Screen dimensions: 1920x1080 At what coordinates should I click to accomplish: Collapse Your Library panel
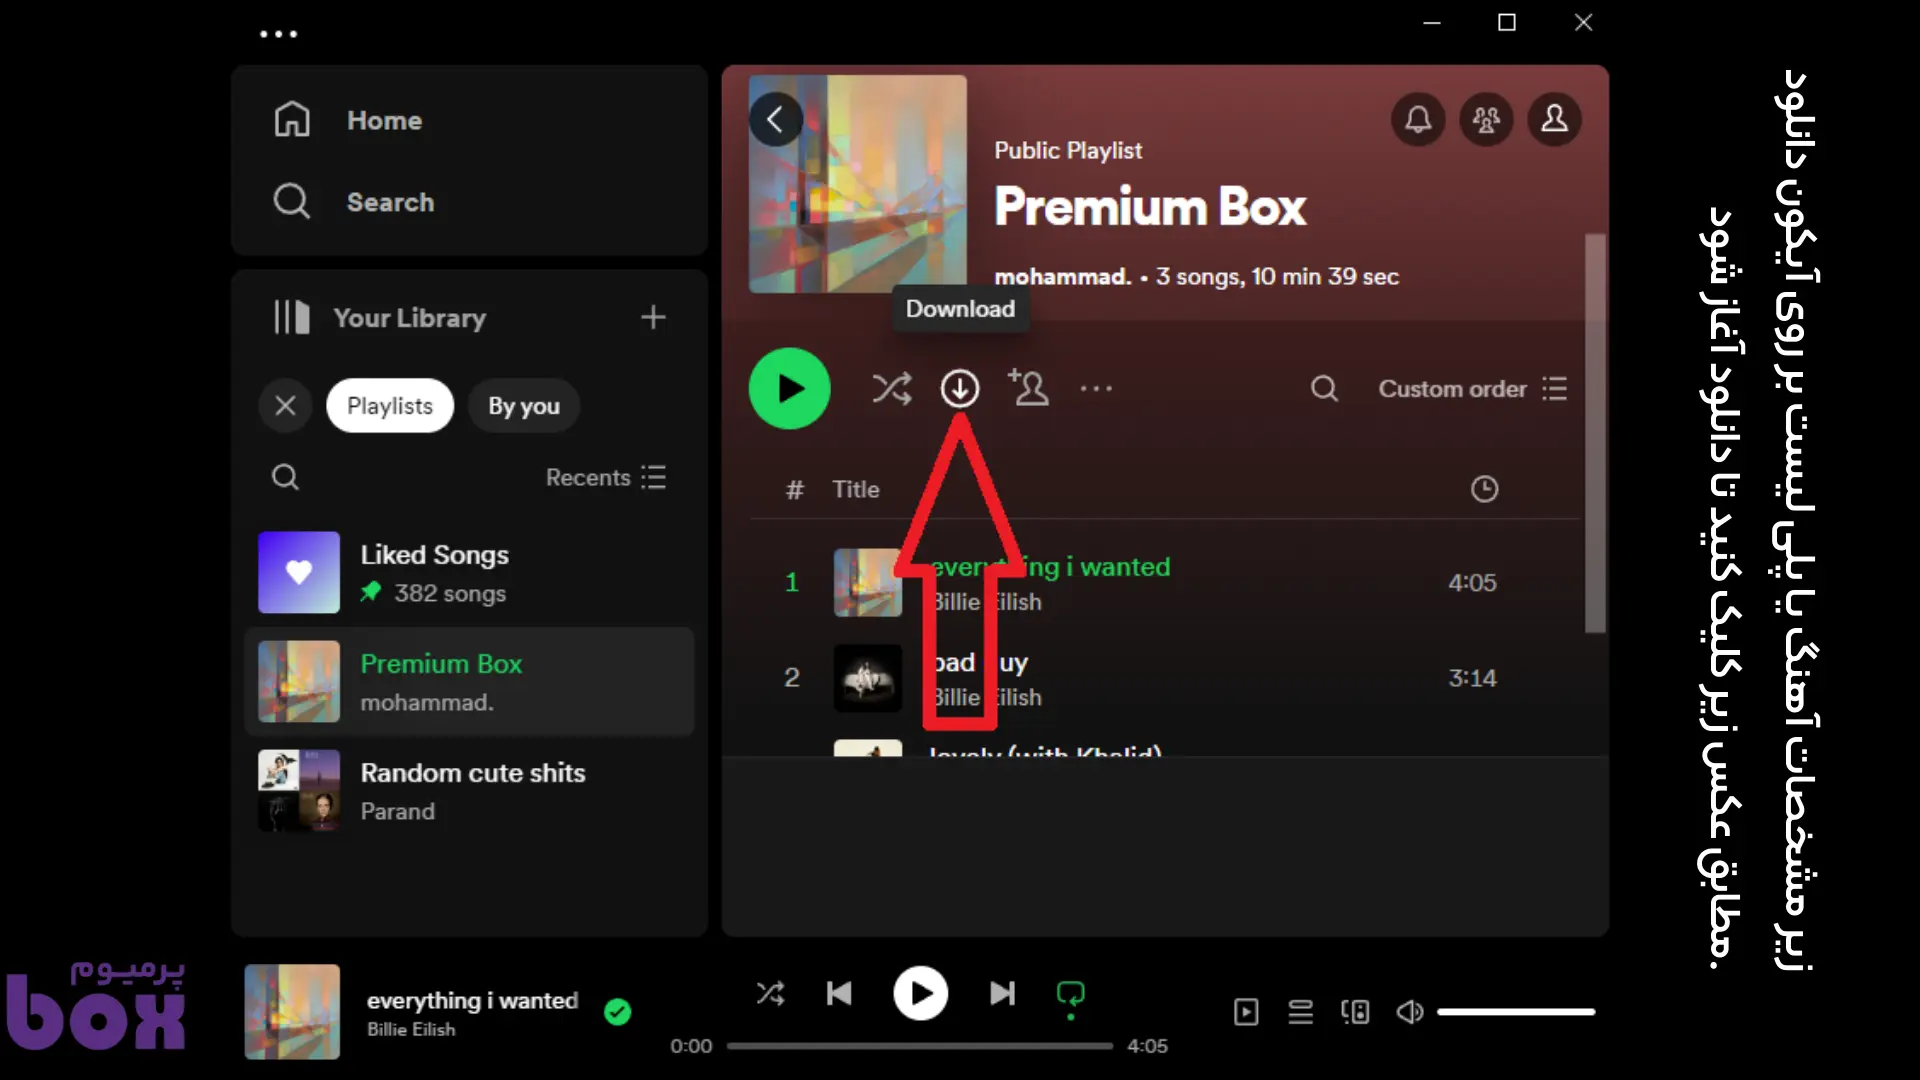click(x=380, y=318)
